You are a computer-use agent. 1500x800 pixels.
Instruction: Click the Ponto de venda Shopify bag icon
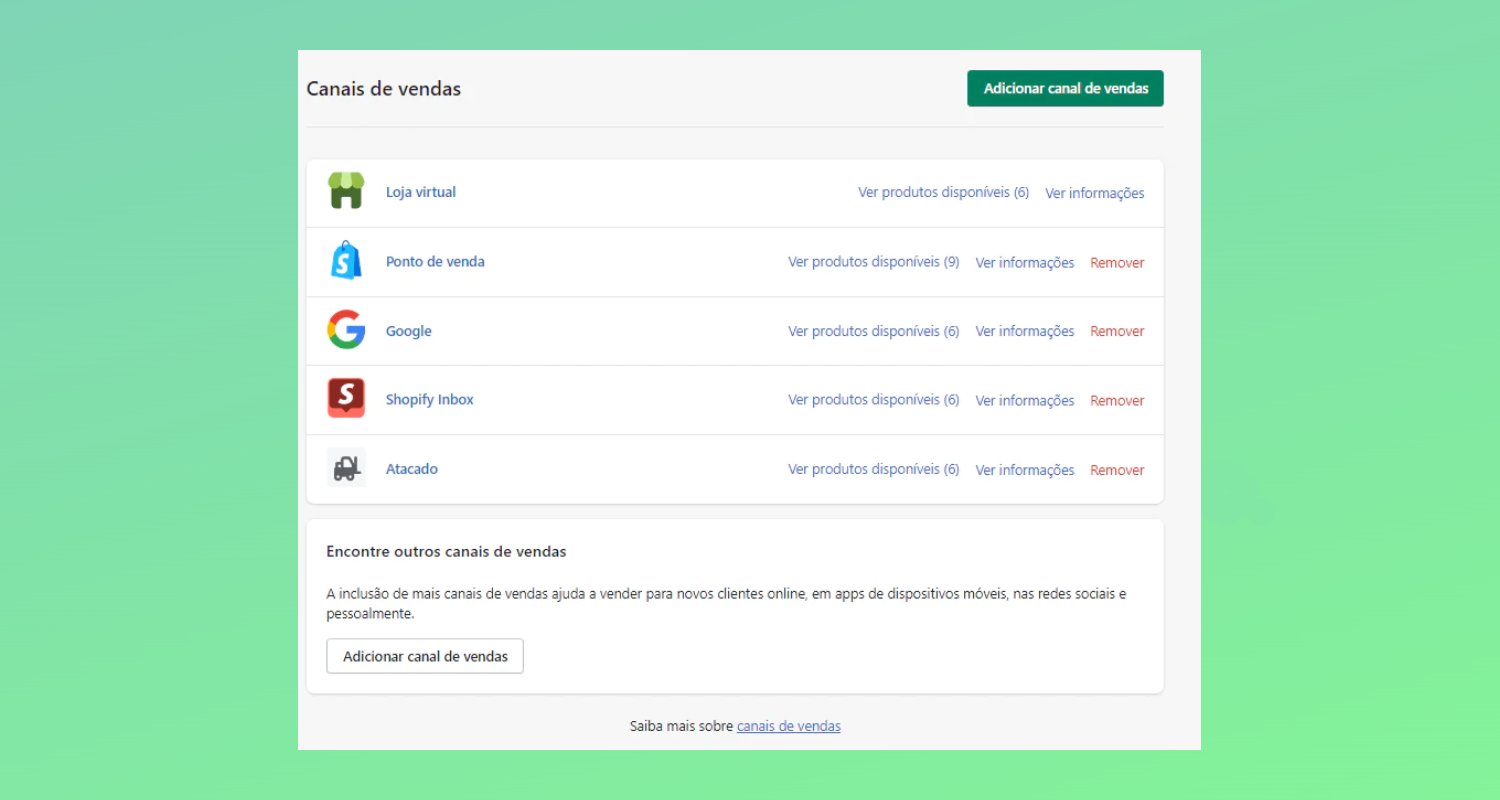[346, 261]
